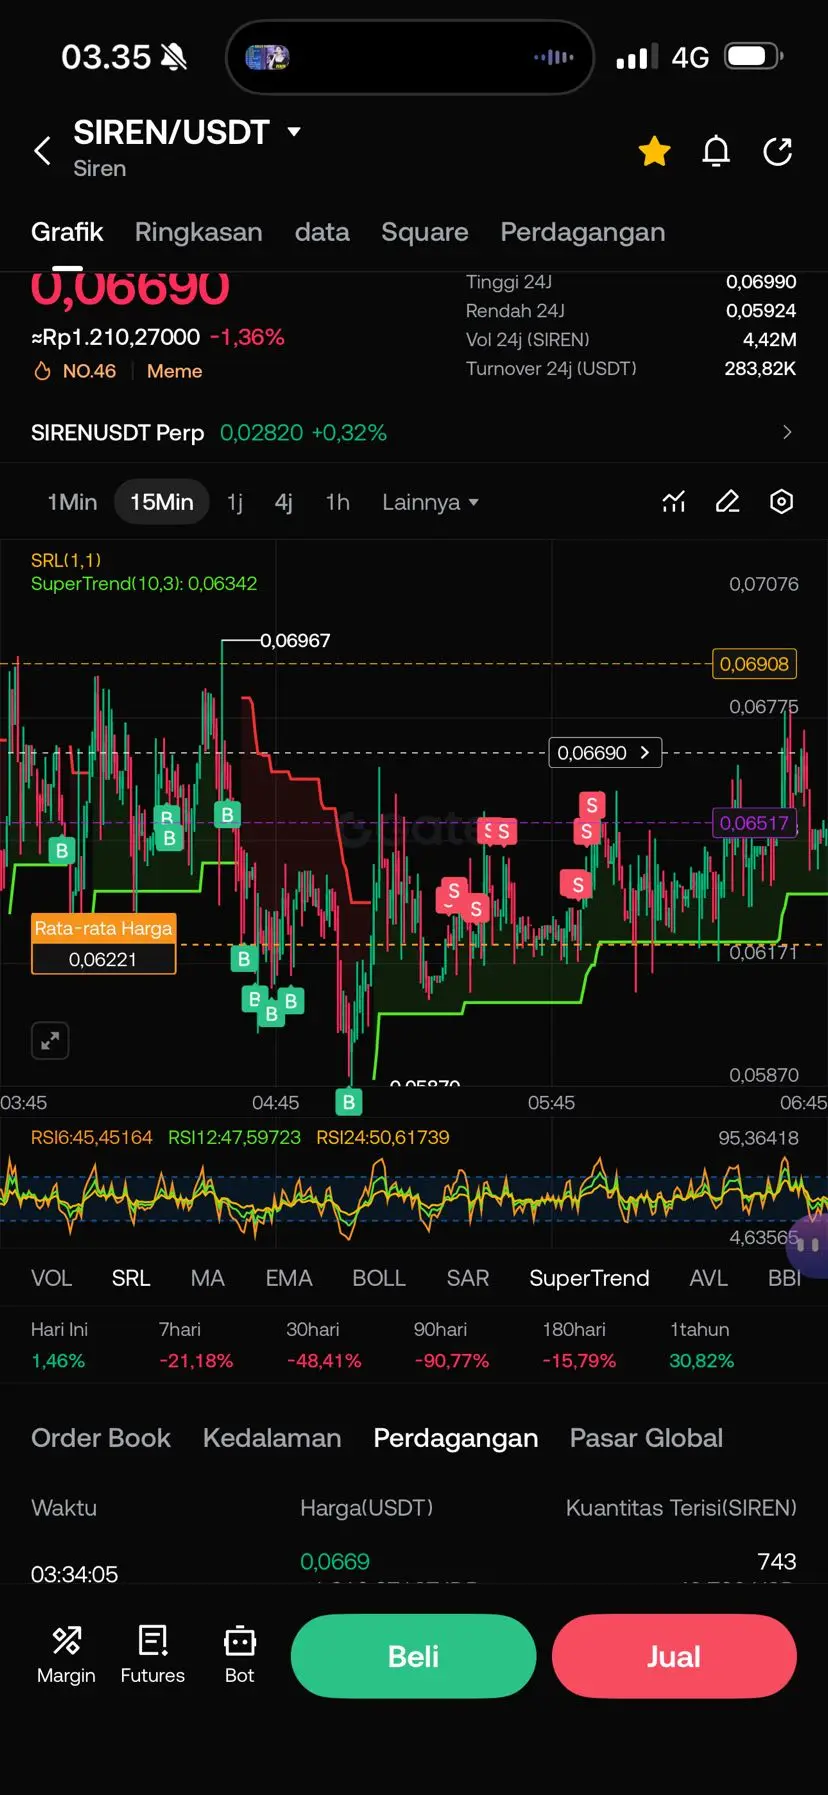Viewport: 828px width, 1795px height.
Task: Switch to the Ringkasan tab
Action: (199, 232)
